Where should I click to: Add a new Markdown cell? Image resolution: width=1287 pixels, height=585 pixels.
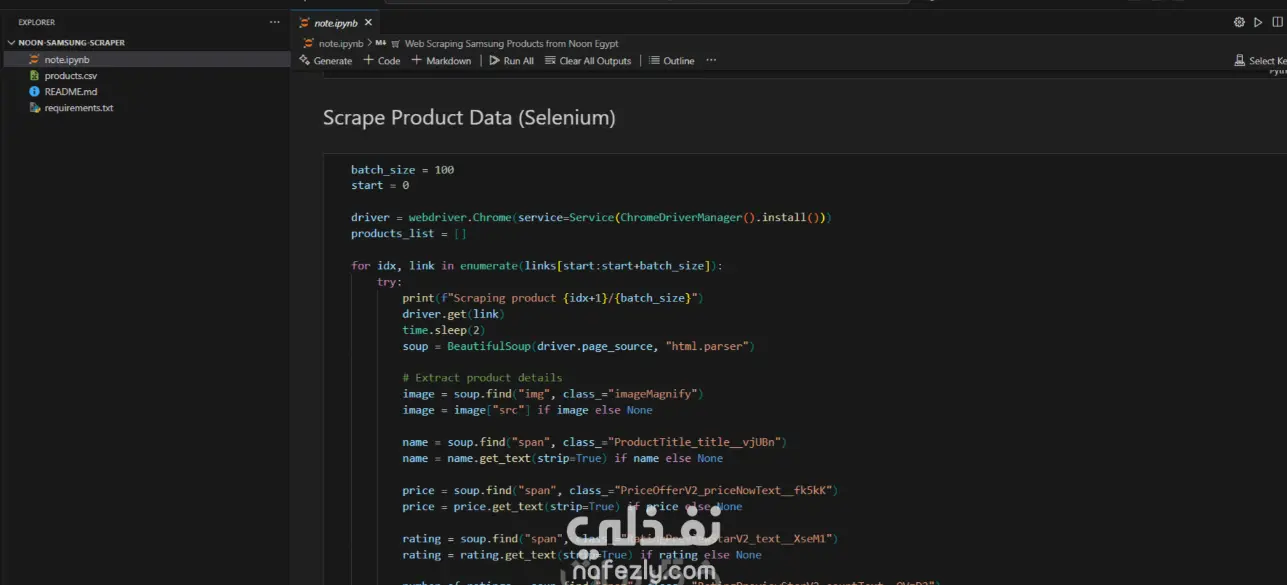[x=441, y=61]
